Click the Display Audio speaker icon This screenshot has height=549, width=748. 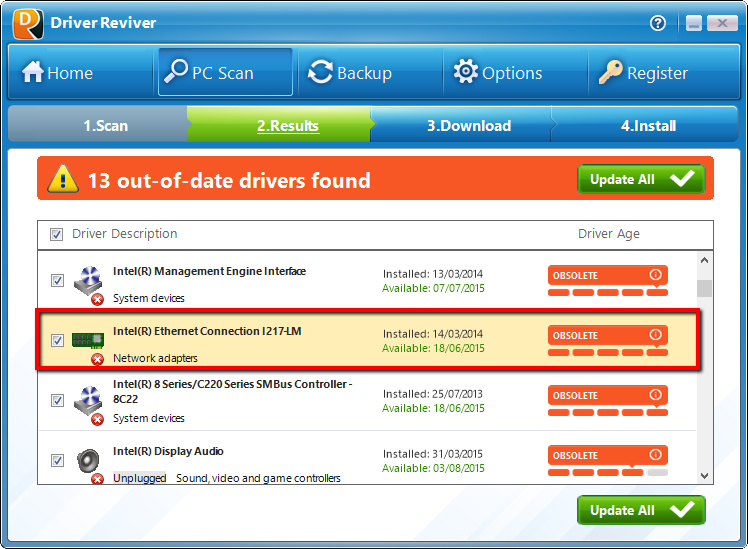click(x=88, y=461)
